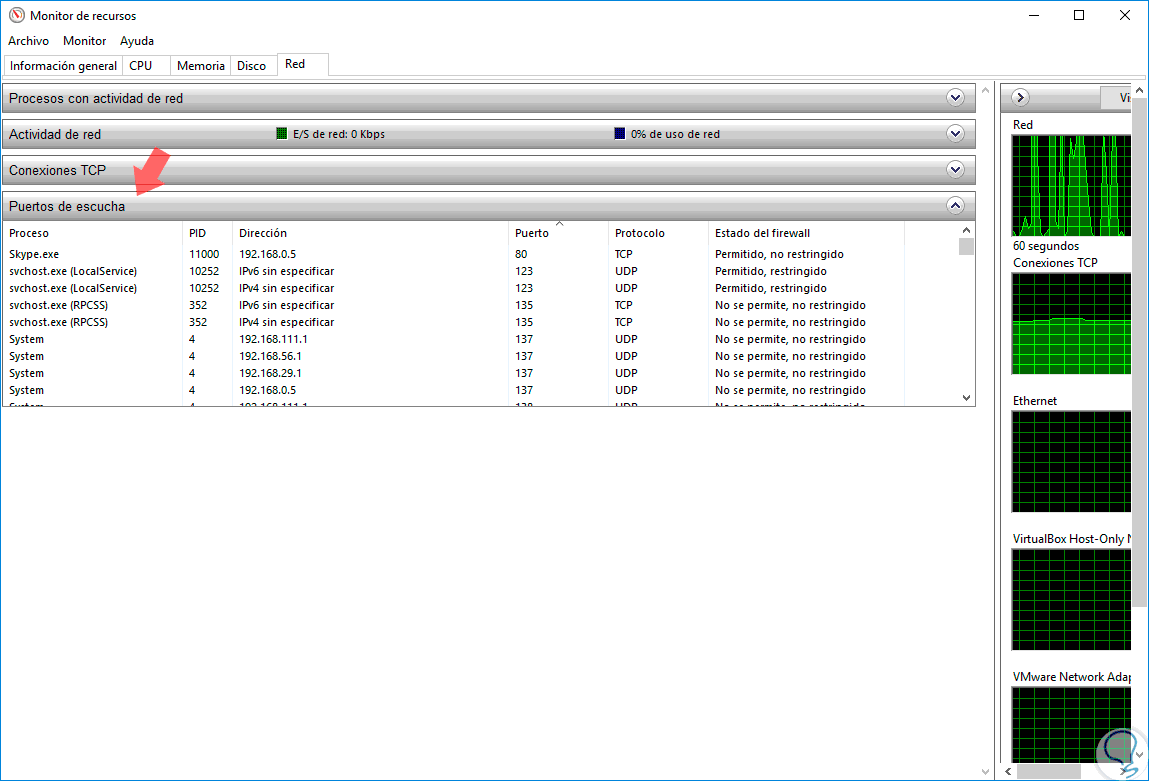Sort by the Protocolo column header
The height and width of the screenshot is (781, 1149).
[658, 233]
